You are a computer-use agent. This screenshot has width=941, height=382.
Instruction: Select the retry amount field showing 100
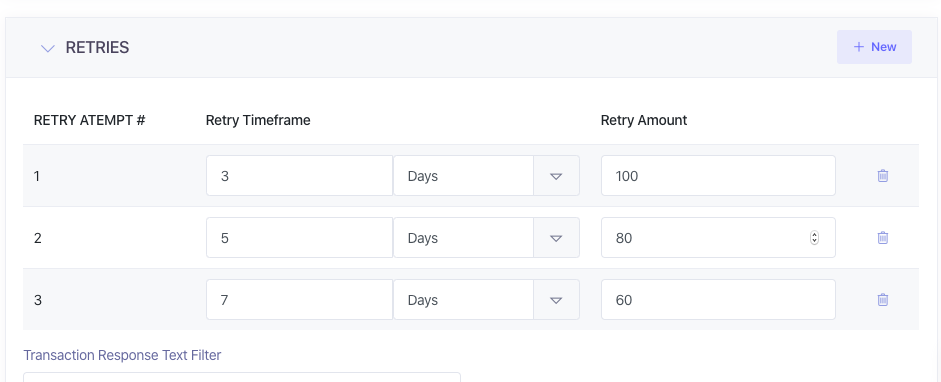(718, 176)
